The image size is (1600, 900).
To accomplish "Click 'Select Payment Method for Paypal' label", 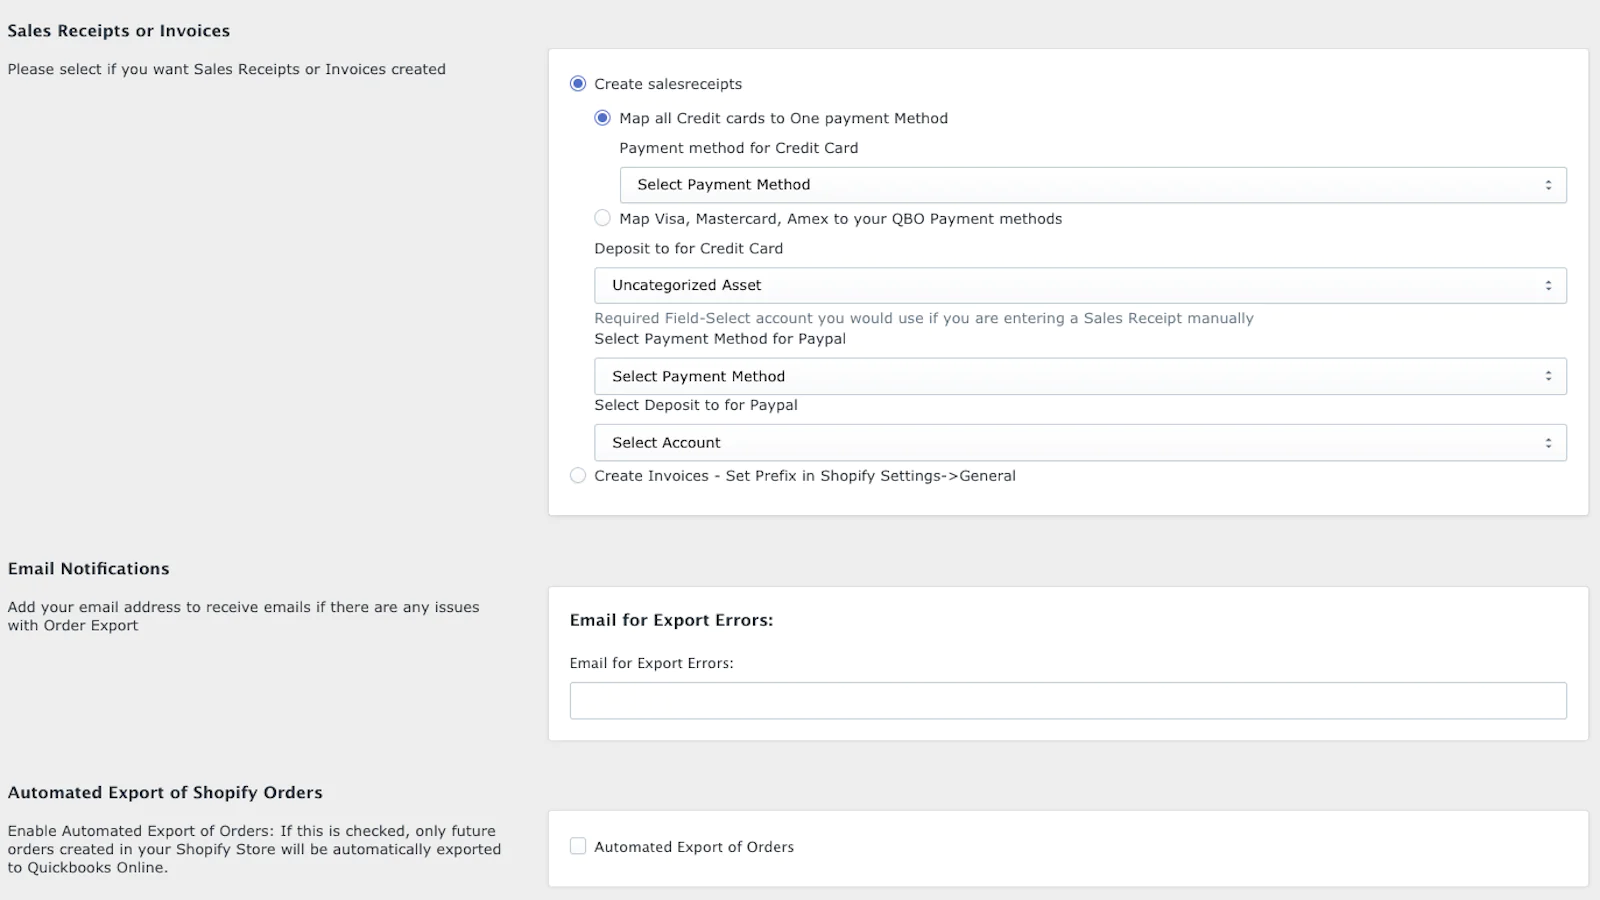I will click(720, 339).
